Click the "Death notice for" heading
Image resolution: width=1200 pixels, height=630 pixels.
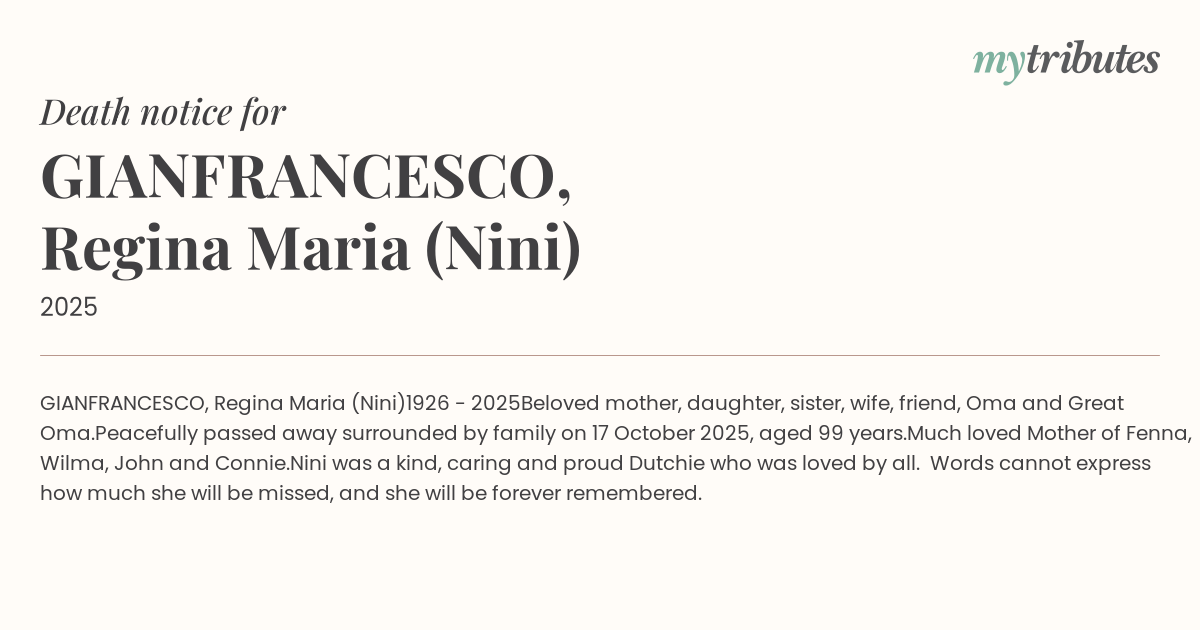(163, 112)
